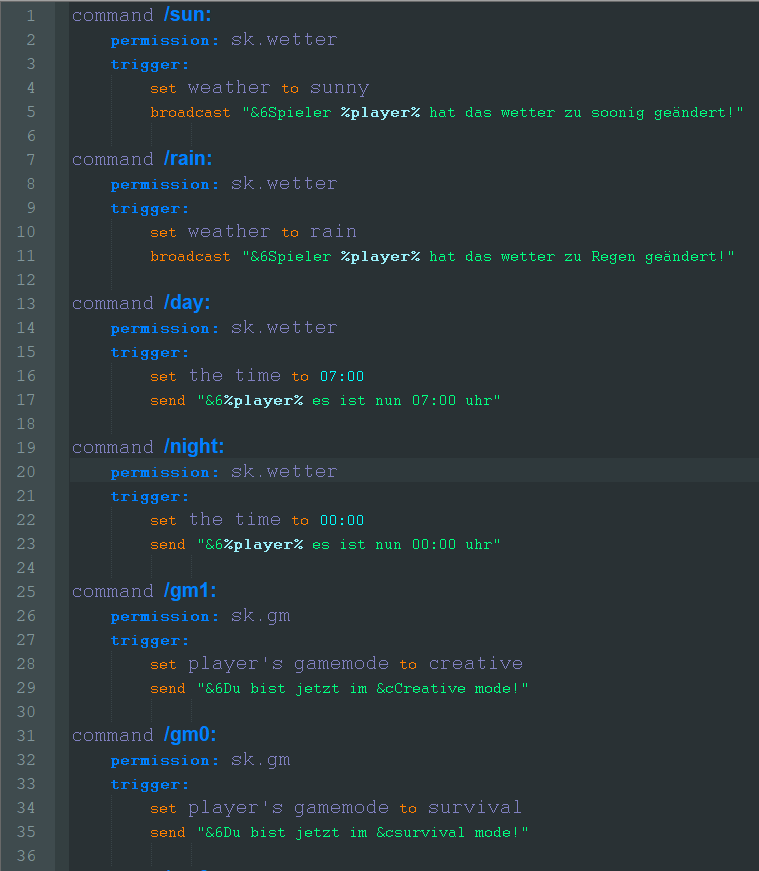Click the highlighted 'permission:' on line 20
The height and width of the screenshot is (871, 759).
pos(164,472)
